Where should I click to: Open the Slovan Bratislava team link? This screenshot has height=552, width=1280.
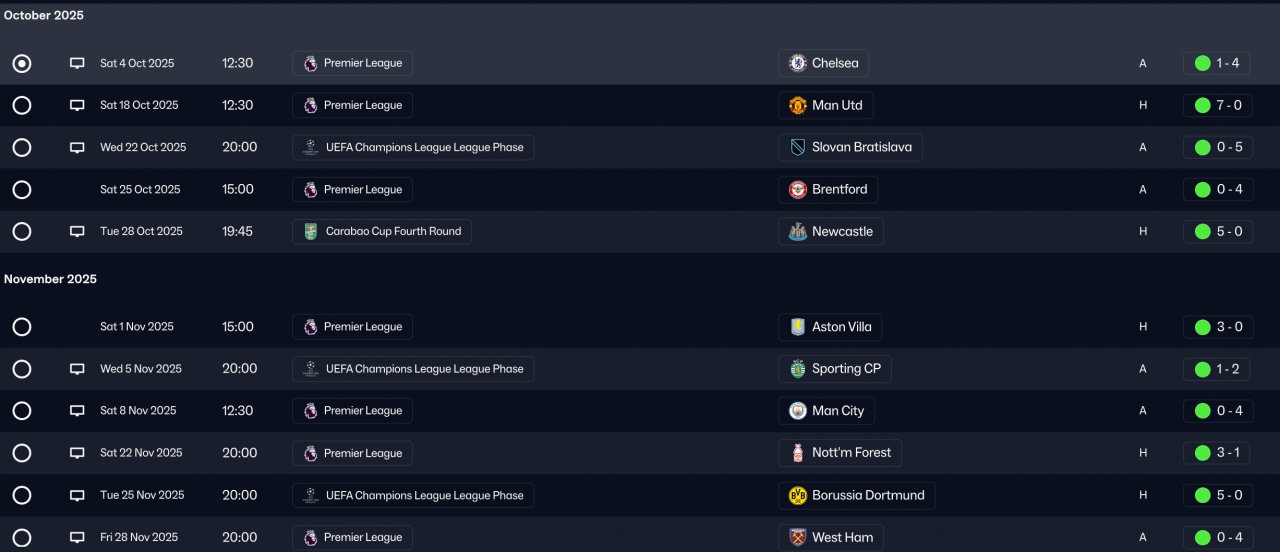coord(850,147)
